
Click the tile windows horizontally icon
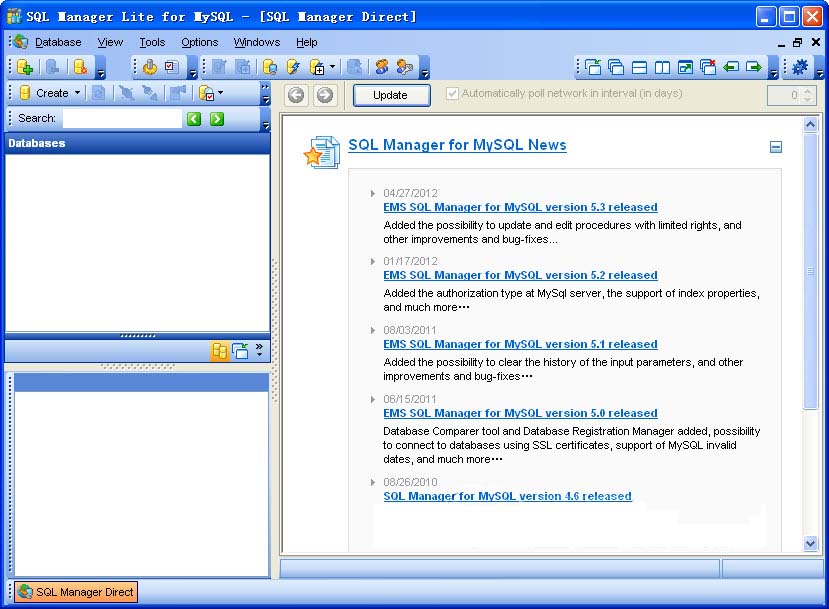(639, 67)
